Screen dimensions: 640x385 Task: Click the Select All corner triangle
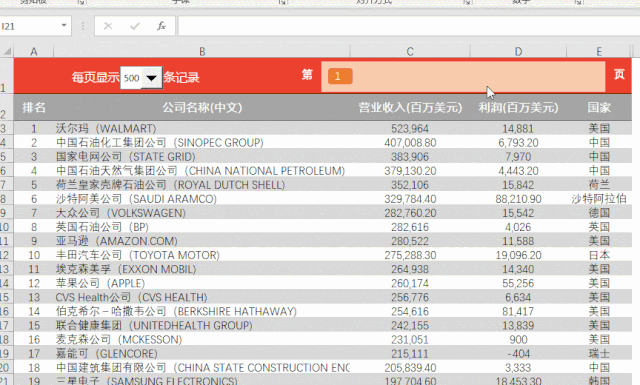[x=7, y=51]
